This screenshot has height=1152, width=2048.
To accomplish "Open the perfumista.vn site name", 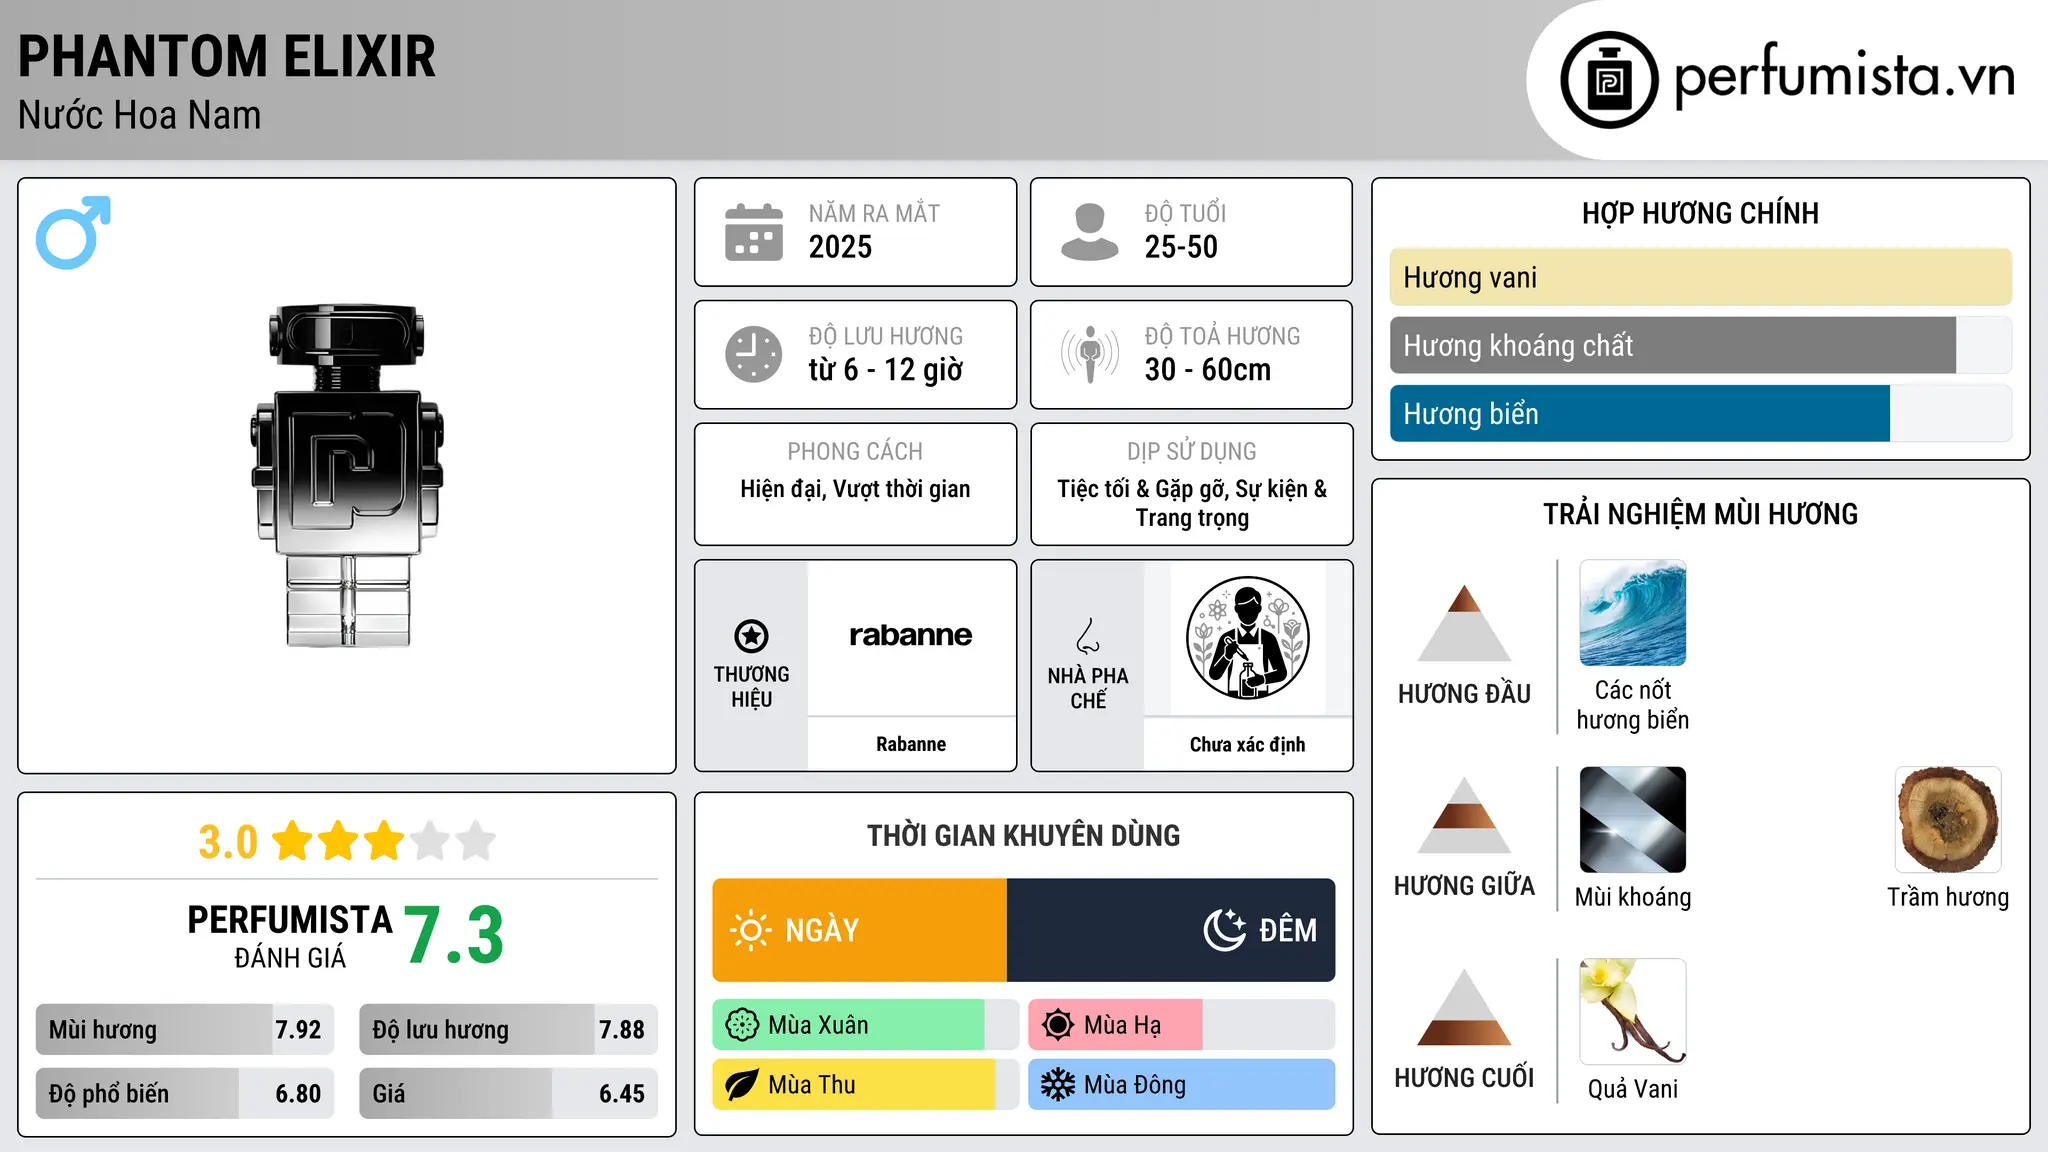I will coord(1845,77).
